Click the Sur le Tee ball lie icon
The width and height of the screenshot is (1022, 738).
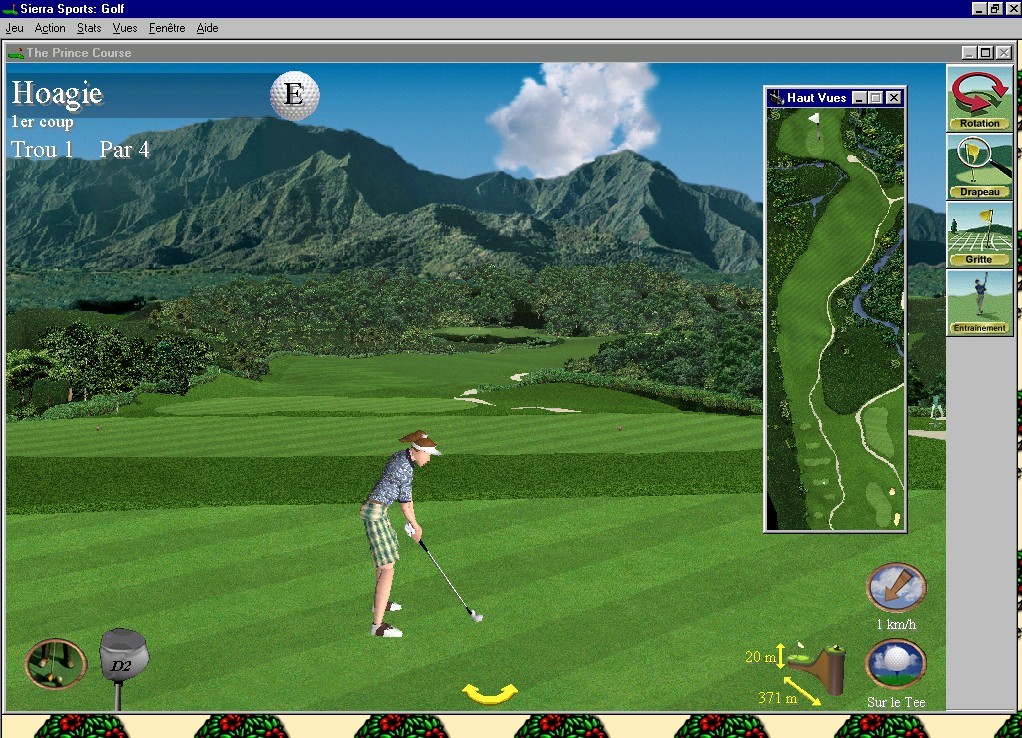896,664
